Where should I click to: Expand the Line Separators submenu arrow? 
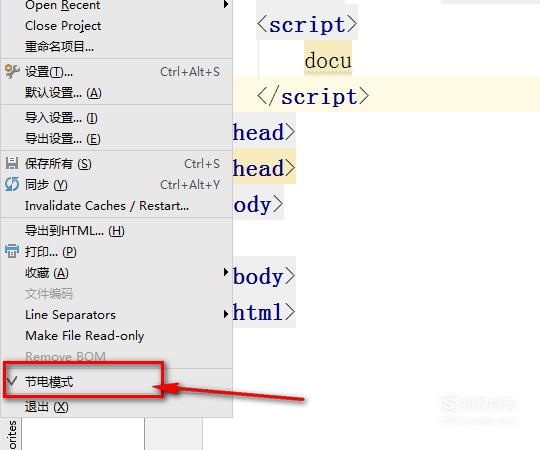click(226, 314)
